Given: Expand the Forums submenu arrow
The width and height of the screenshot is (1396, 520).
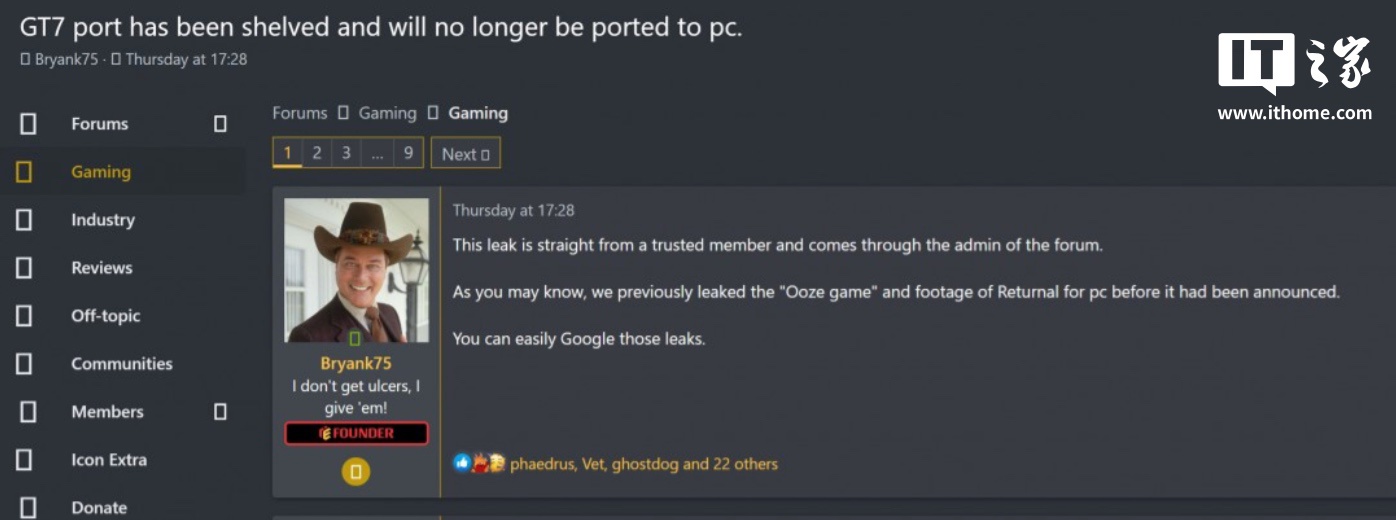Looking at the screenshot, I should pos(220,124).
